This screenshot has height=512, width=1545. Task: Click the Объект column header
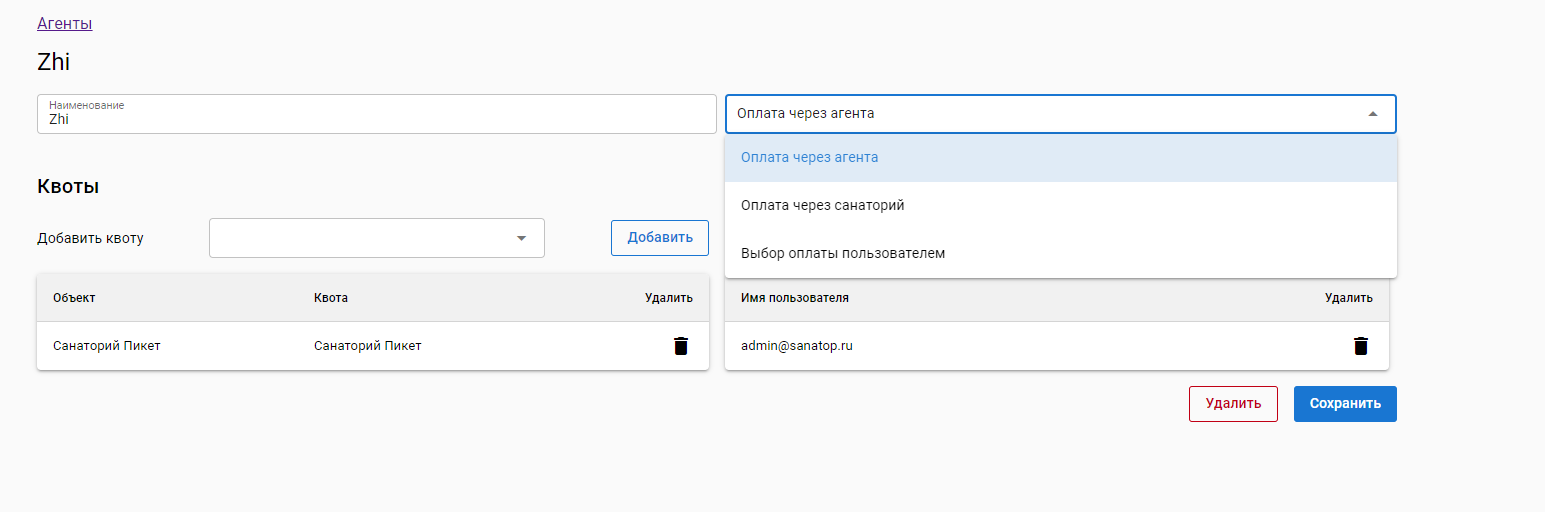click(x=75, y=298)
